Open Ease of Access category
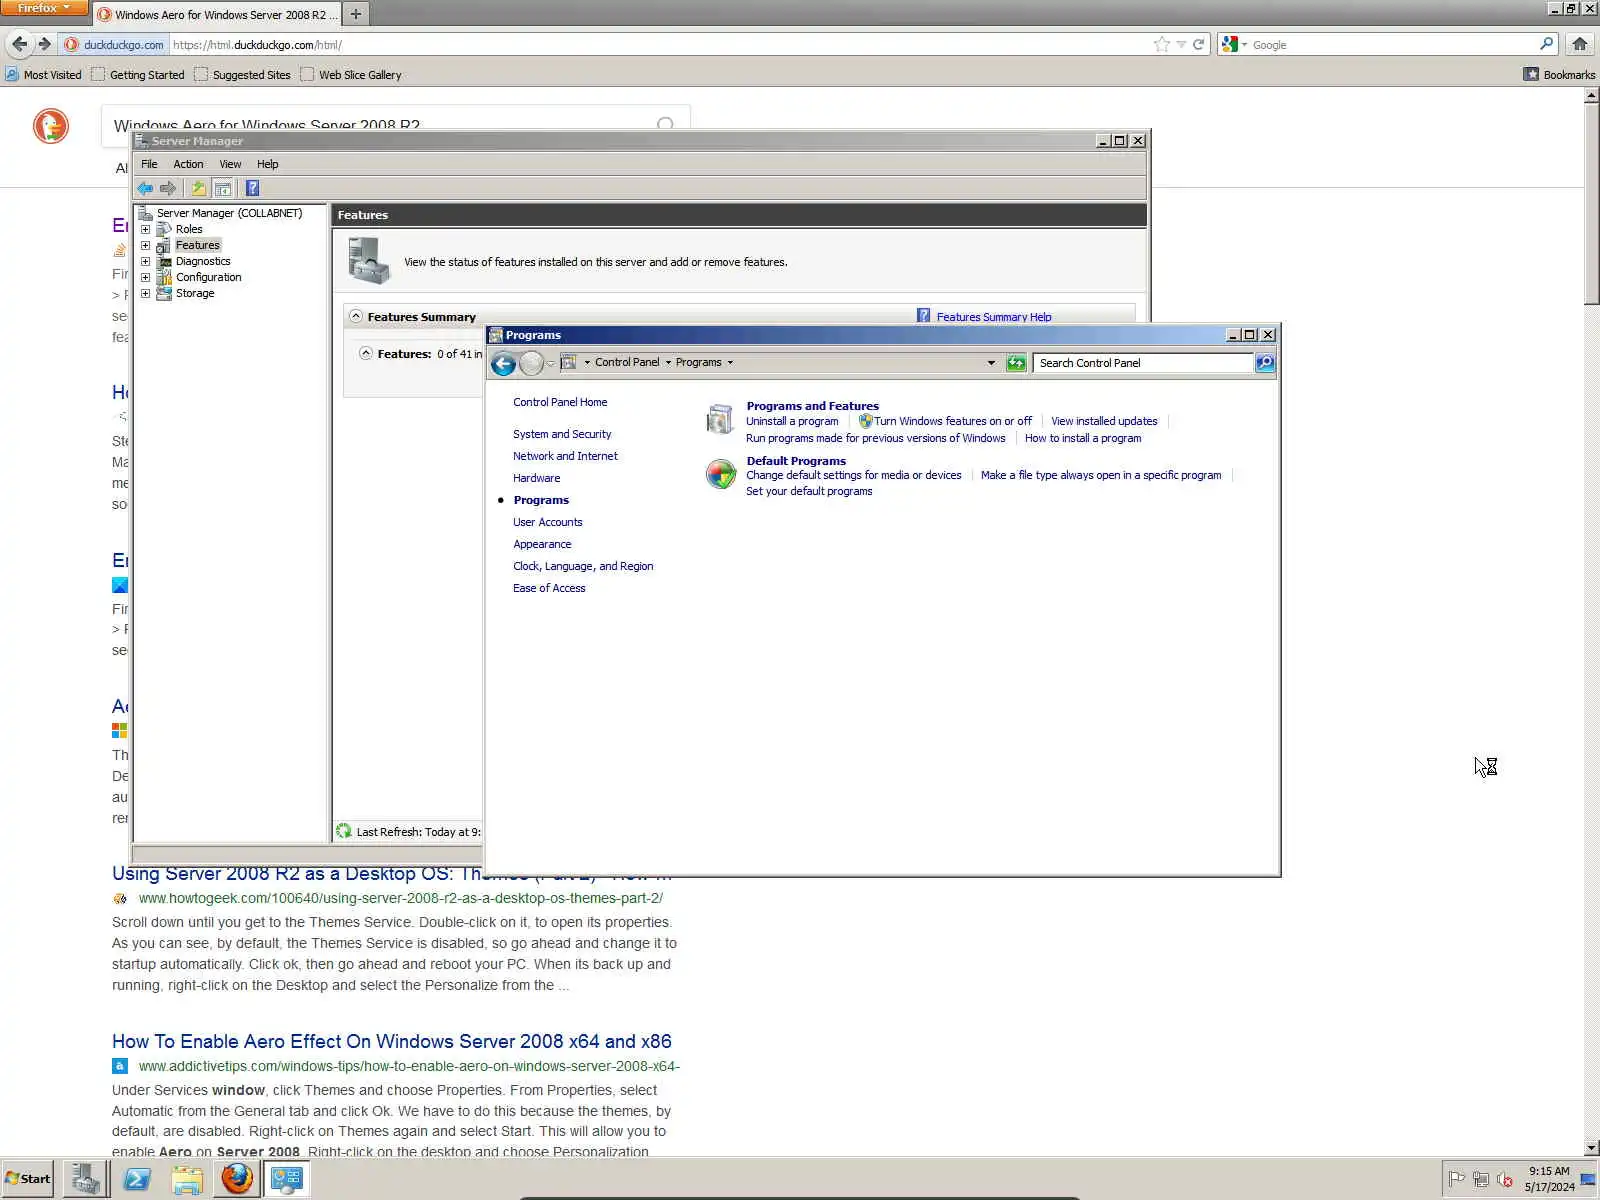Viewport: 1600px width, 1200px height. pyautogui.click(x=549, y=588)
